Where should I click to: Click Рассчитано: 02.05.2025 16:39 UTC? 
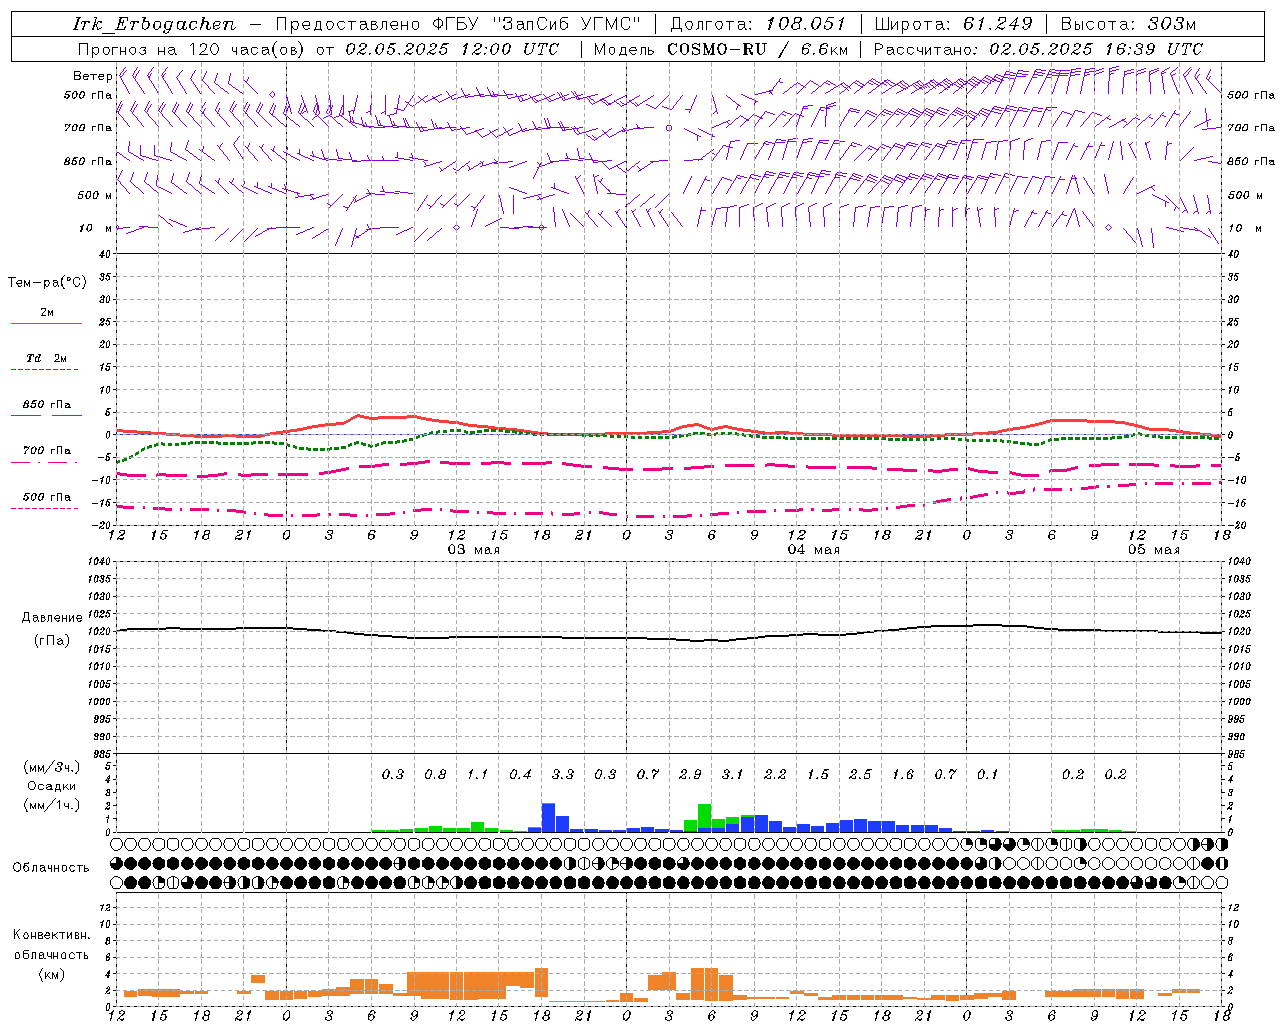point(1038,49)
